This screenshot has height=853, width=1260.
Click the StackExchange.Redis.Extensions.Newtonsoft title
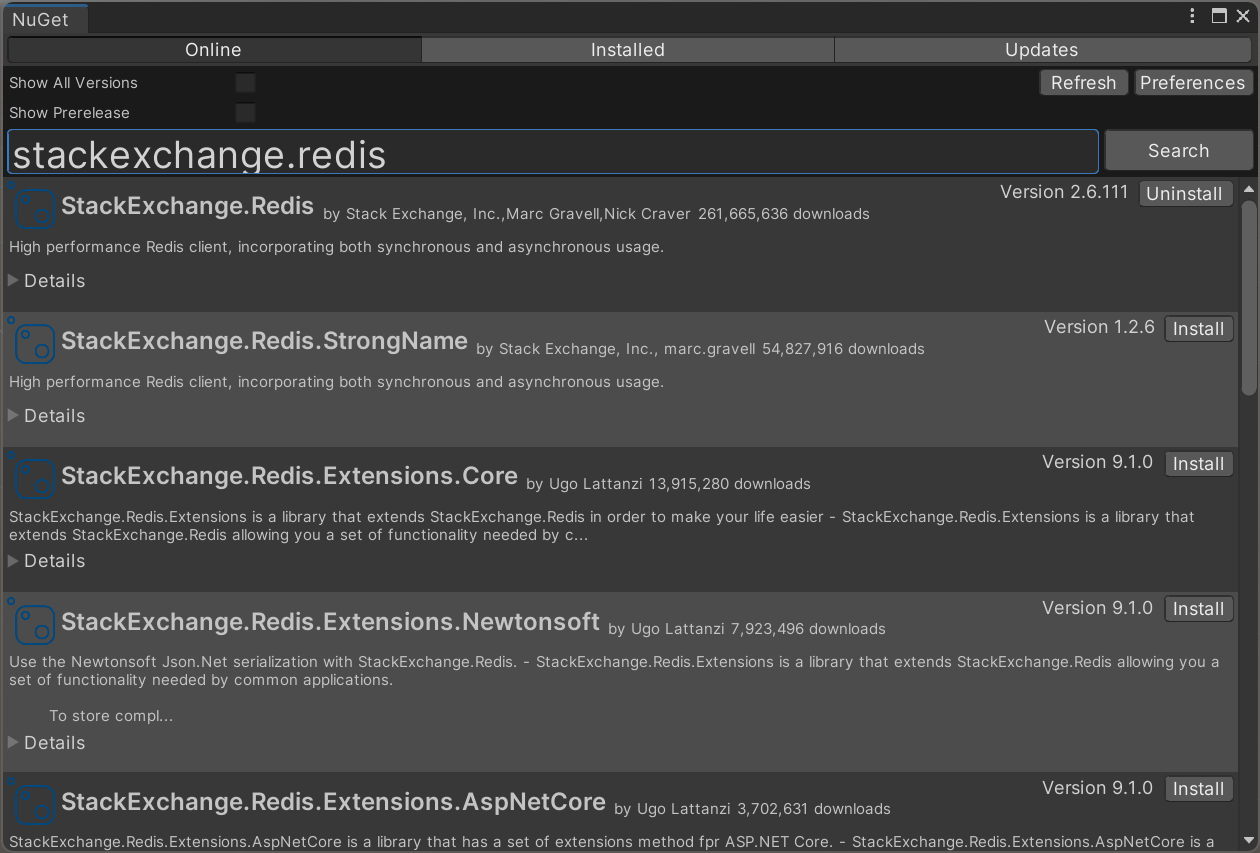pyautogui.click(x=331, y=622)
